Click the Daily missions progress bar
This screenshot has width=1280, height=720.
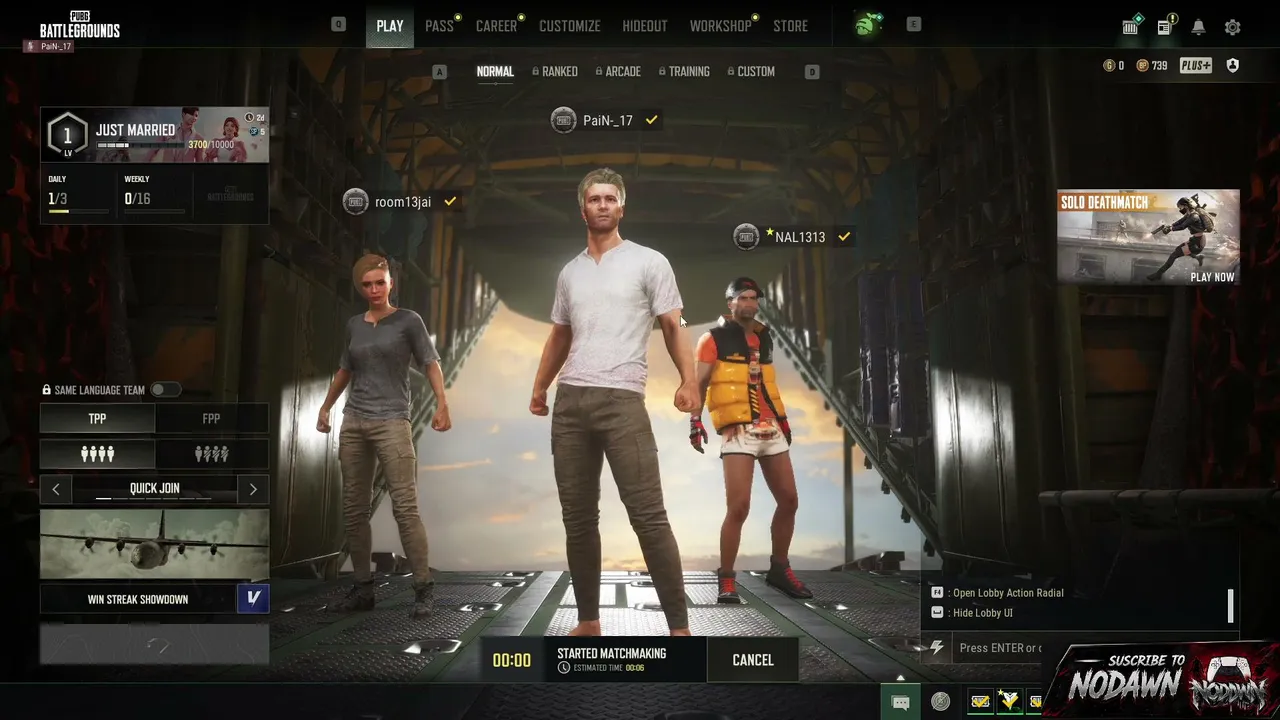pyautogui.click(x=78, y=211)
